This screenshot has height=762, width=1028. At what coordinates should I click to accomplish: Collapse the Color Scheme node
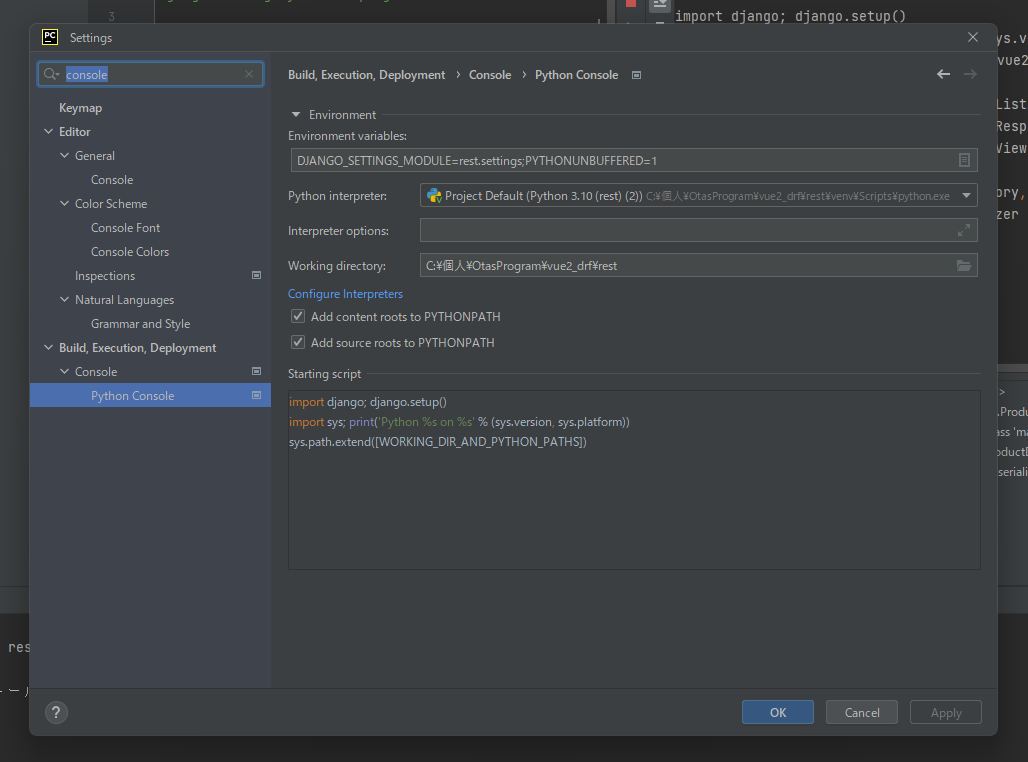[64, 203]
